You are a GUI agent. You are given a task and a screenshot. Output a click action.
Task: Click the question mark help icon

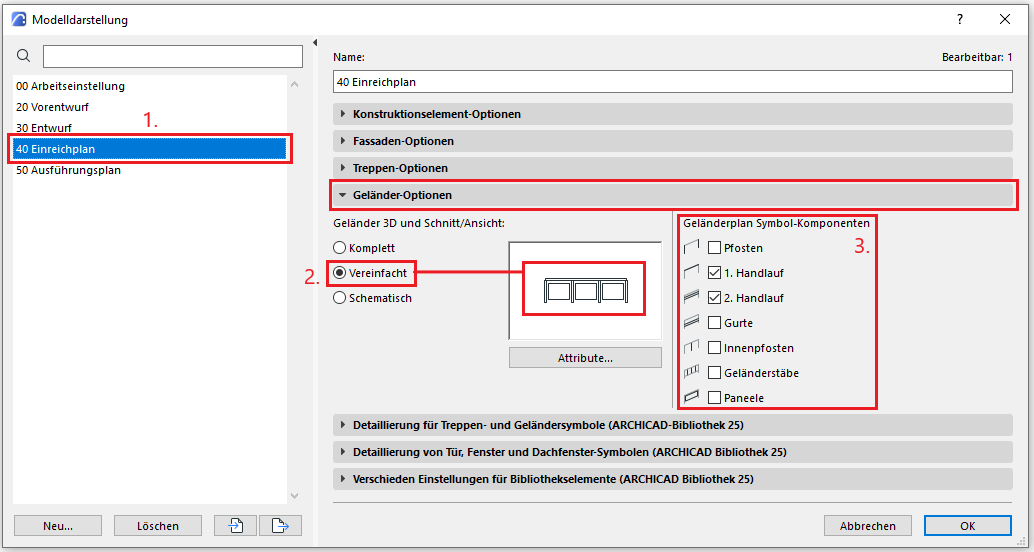point(960,19)
